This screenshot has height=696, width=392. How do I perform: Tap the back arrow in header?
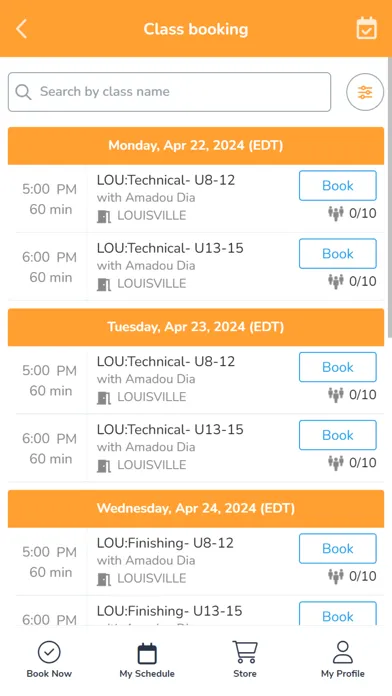pyautogui.click(x=21, y=29)
